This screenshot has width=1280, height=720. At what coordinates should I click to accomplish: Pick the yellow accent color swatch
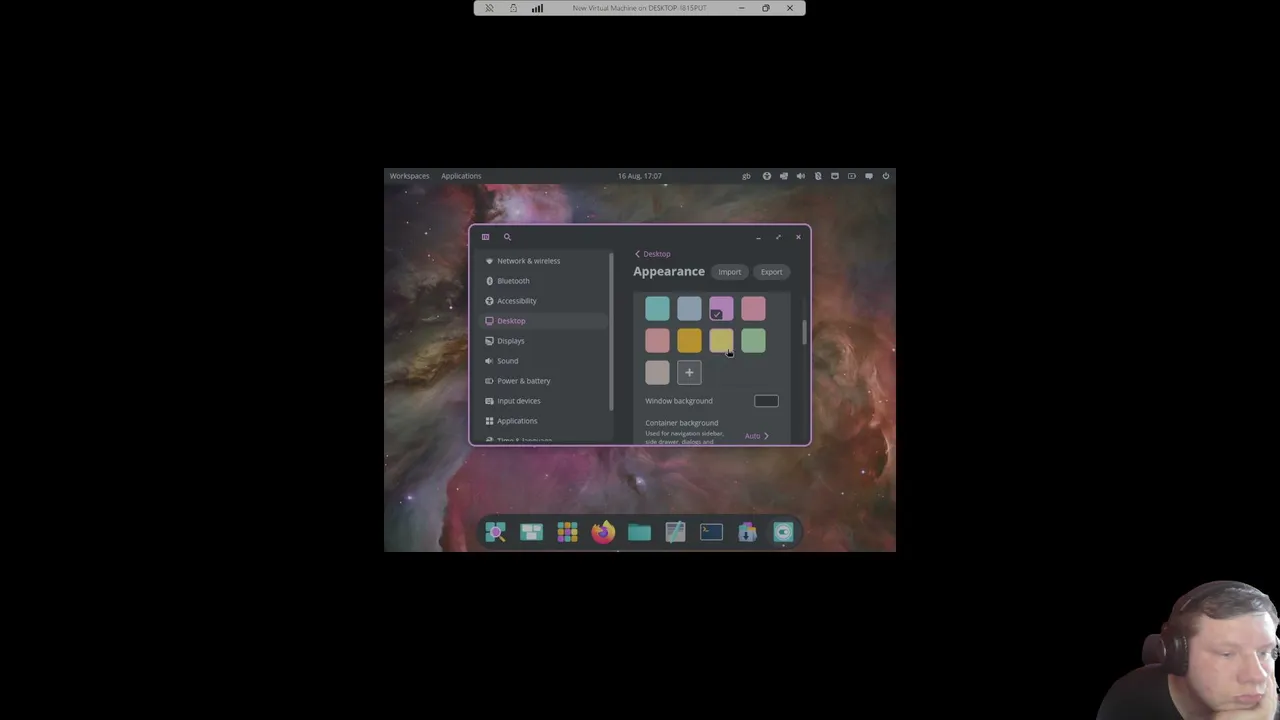[721, 341]
